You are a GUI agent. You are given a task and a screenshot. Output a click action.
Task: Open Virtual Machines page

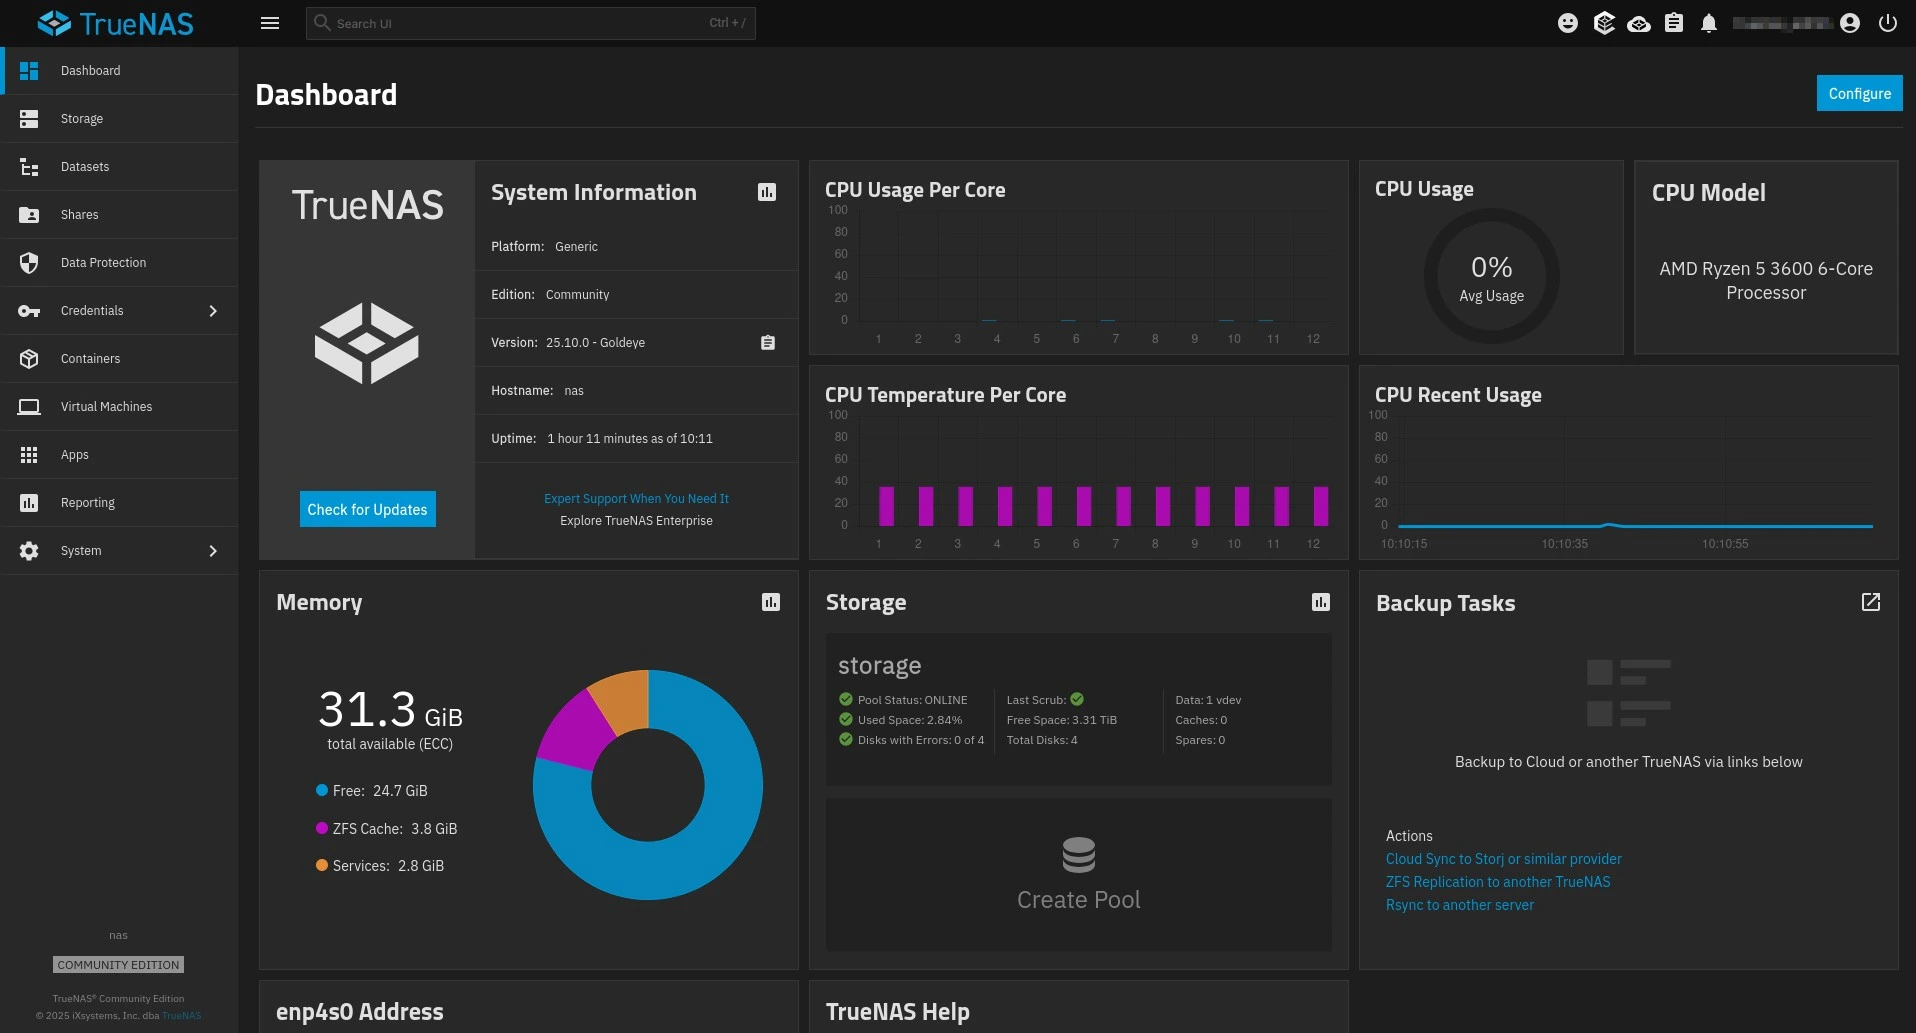pyautogui.click(x=106, y=407)
